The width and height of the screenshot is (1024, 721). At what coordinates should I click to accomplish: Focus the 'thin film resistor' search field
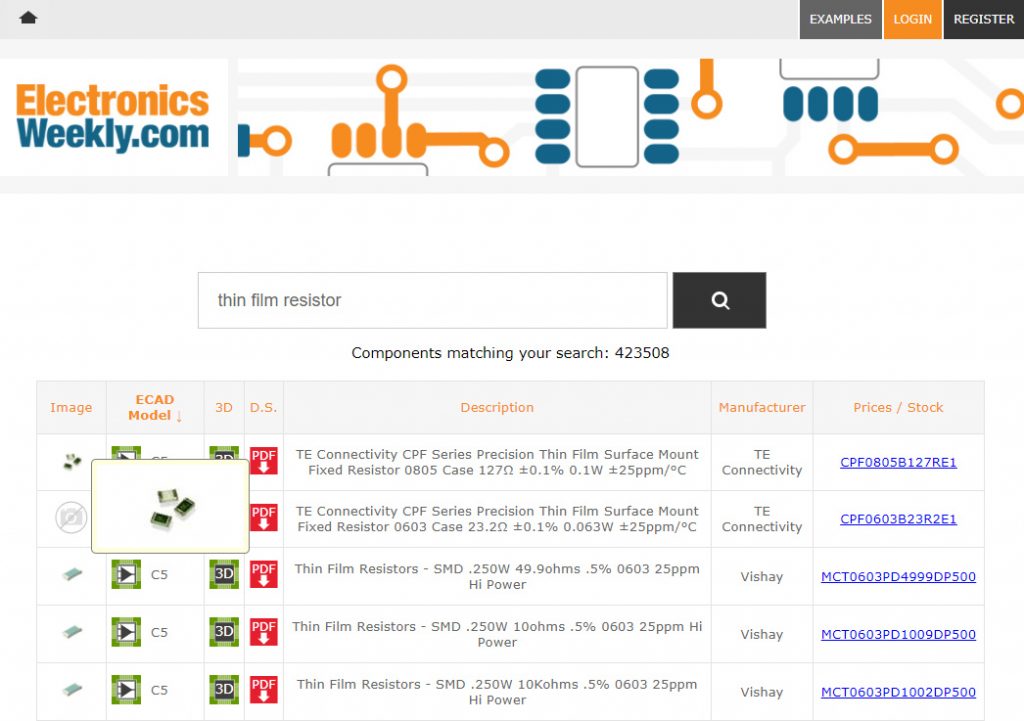[x=432, y=300]
